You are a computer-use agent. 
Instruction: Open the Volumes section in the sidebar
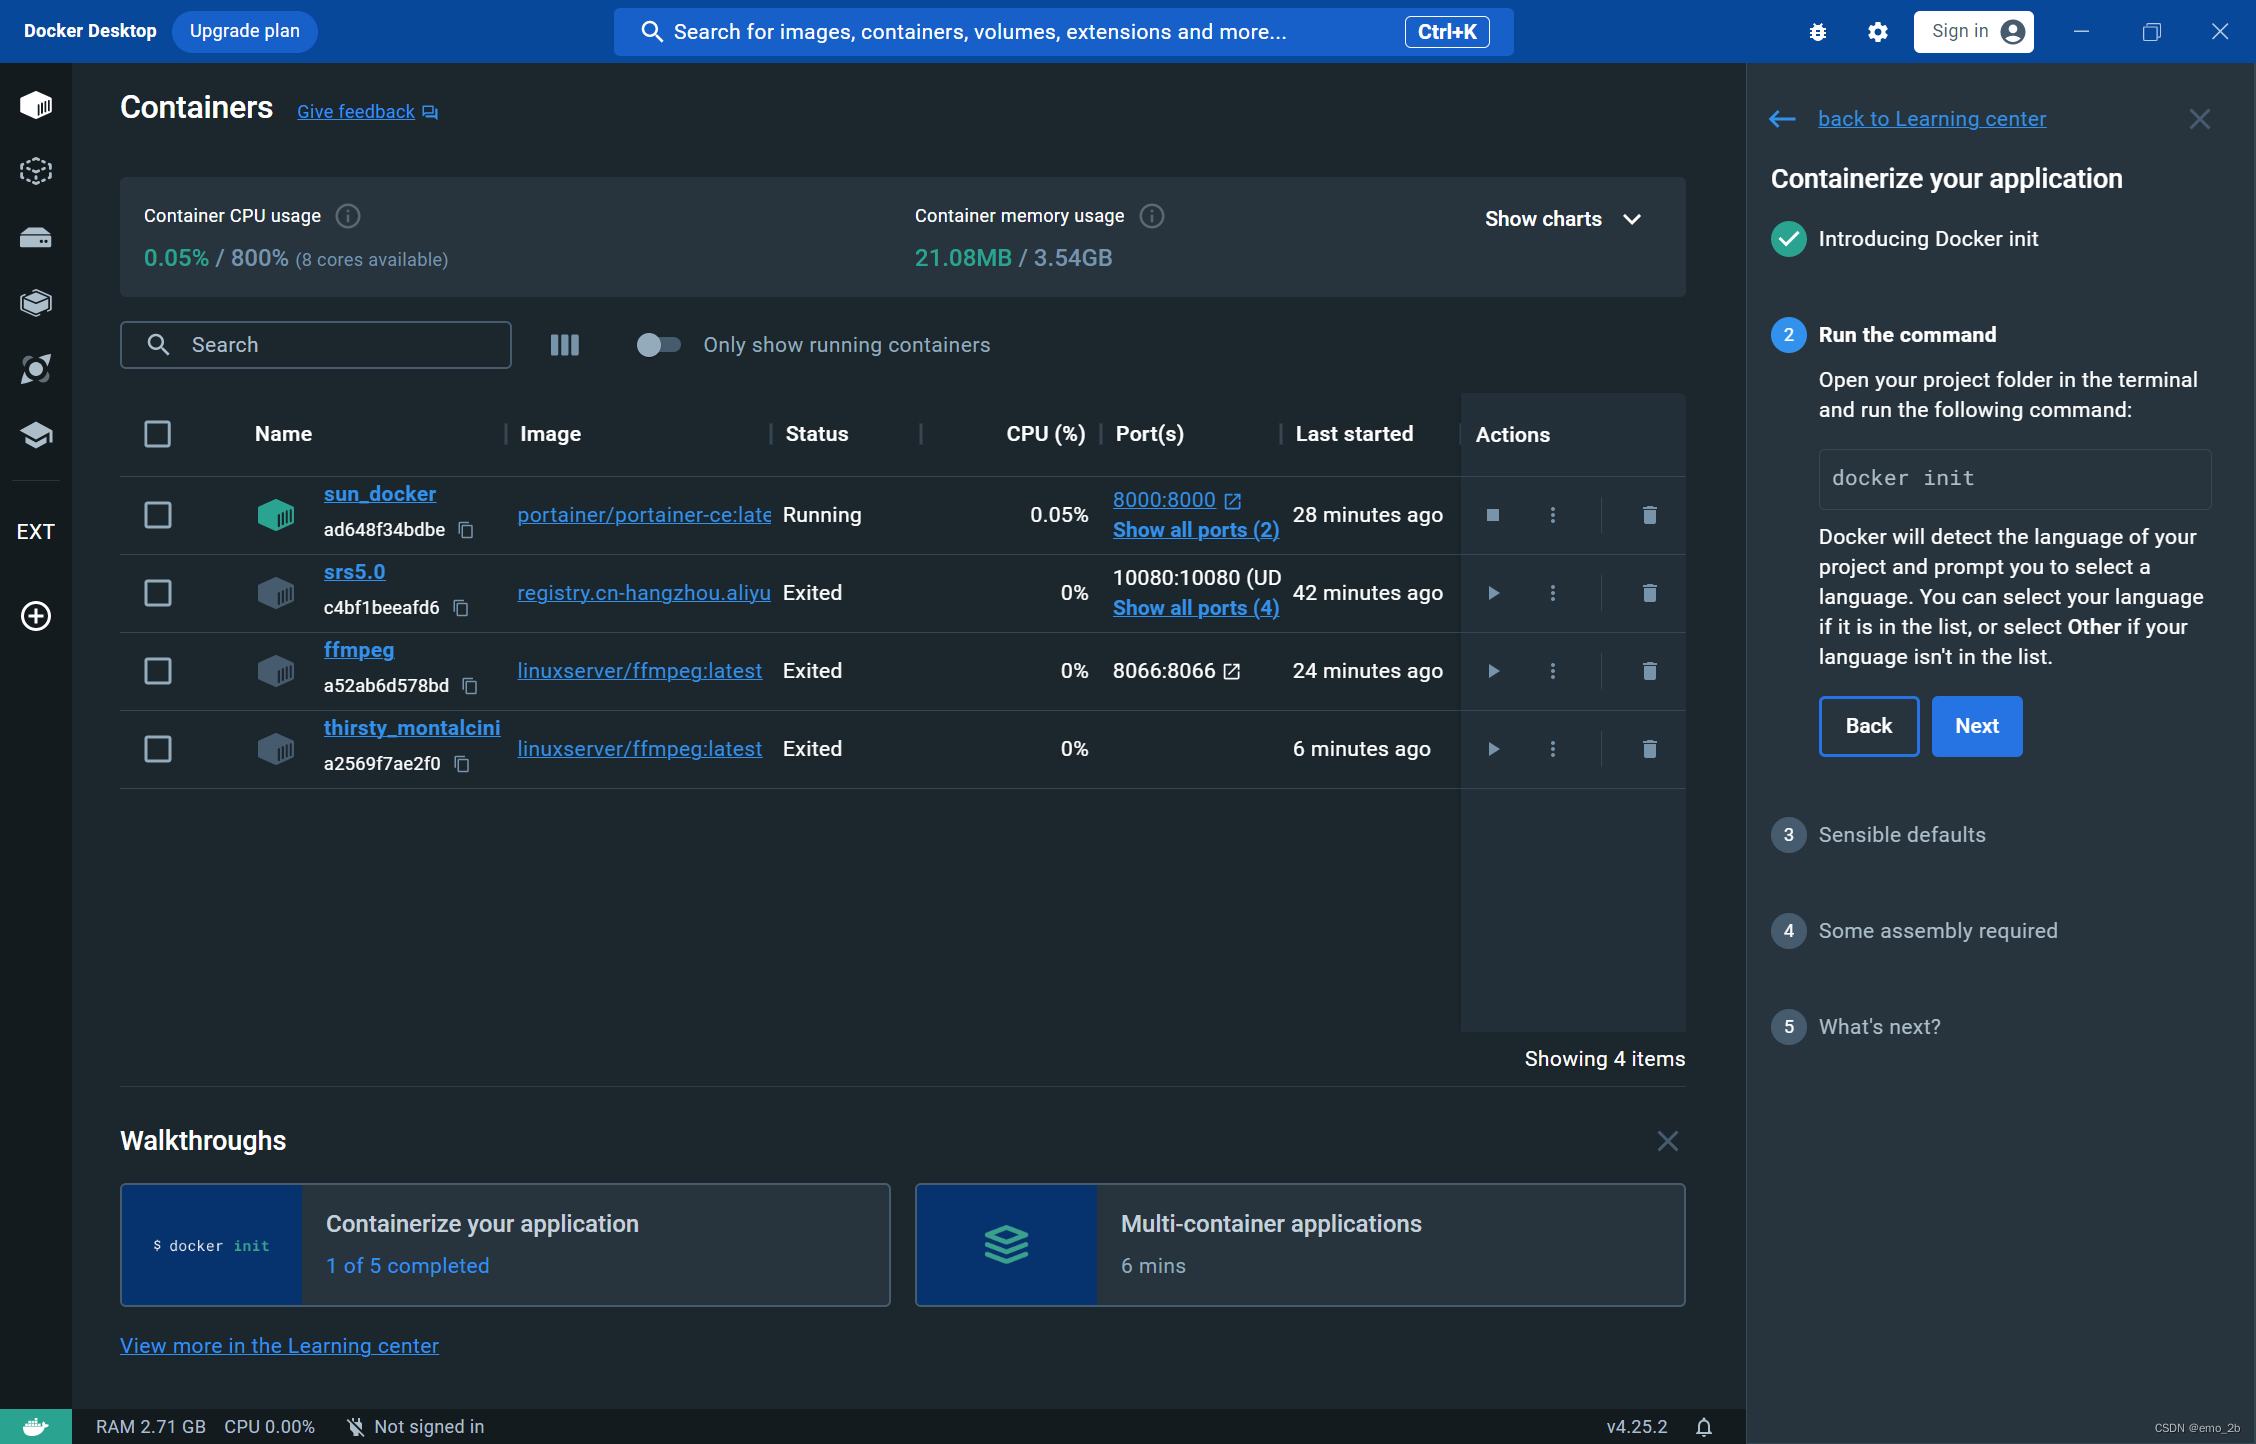36,237
